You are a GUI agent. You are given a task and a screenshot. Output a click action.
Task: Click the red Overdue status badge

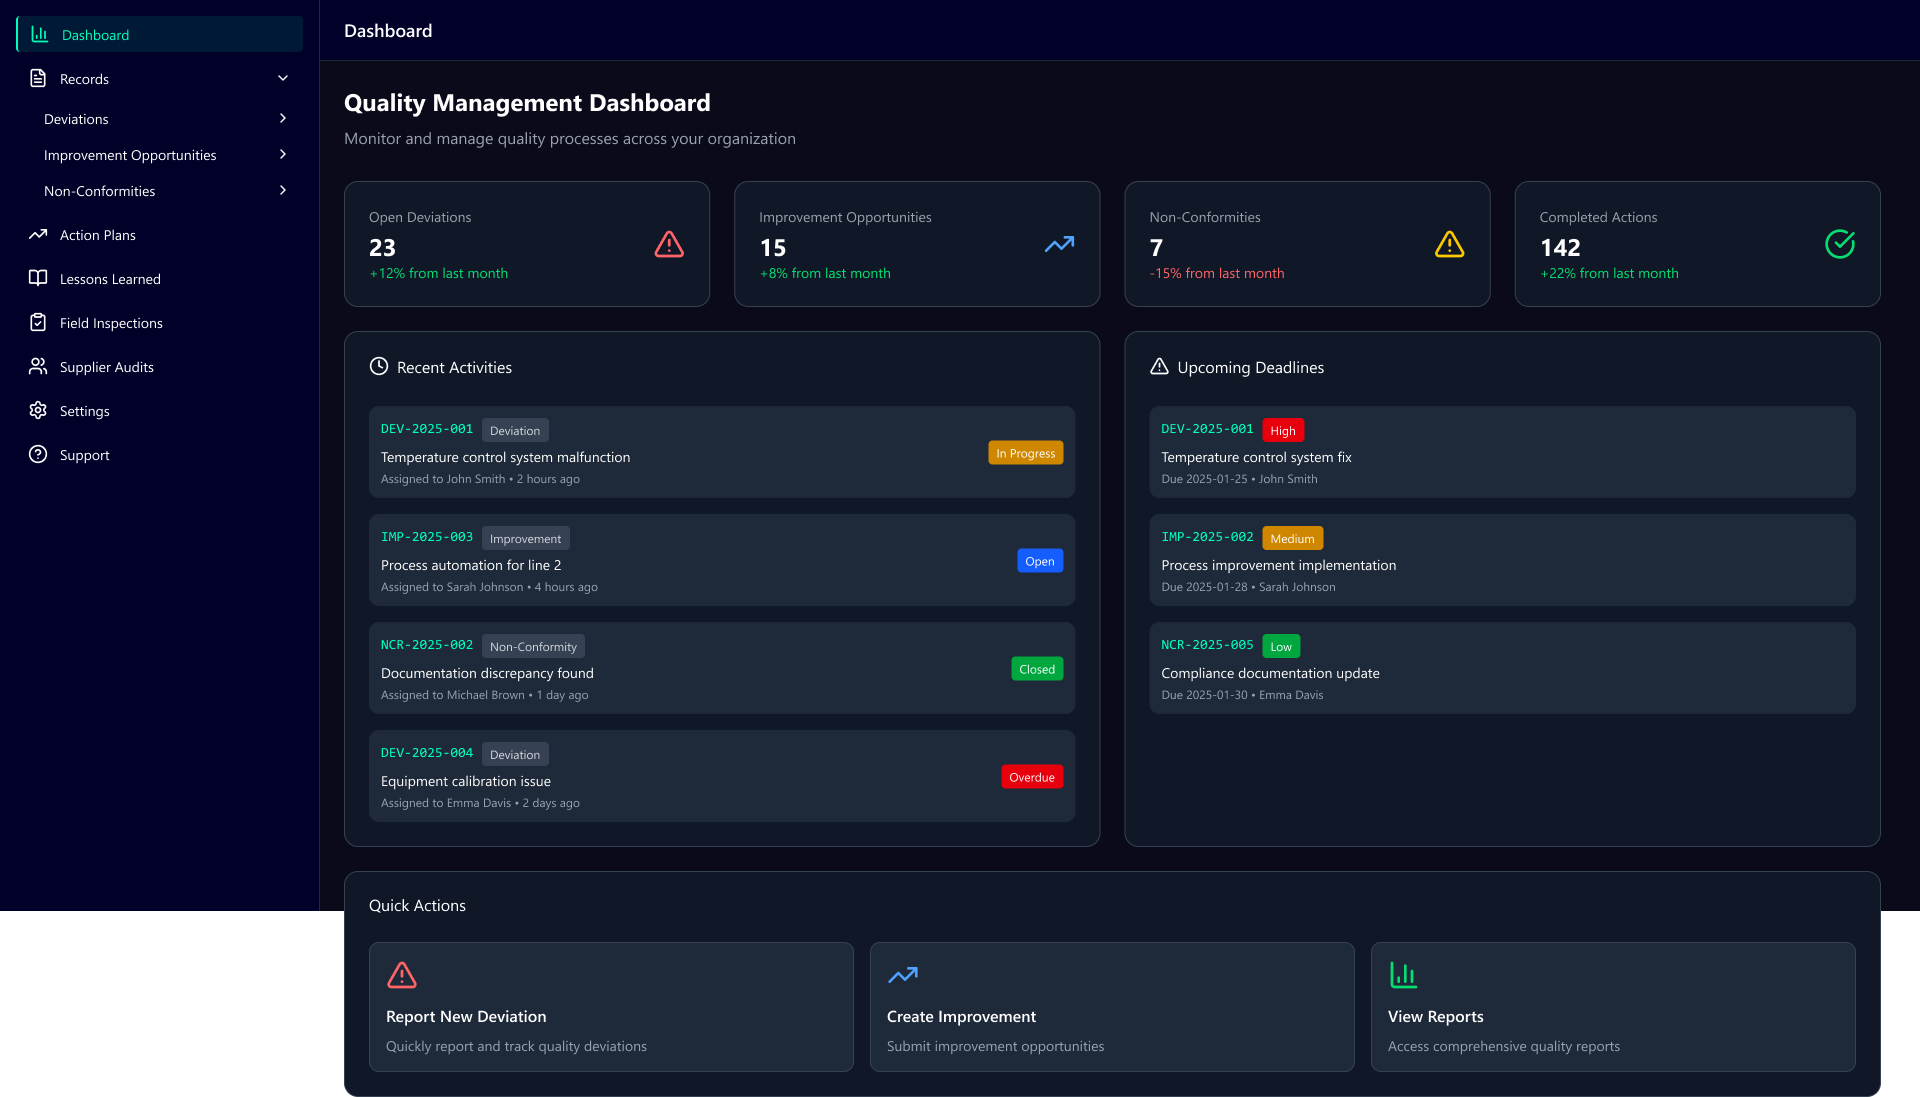point(1032,777)
